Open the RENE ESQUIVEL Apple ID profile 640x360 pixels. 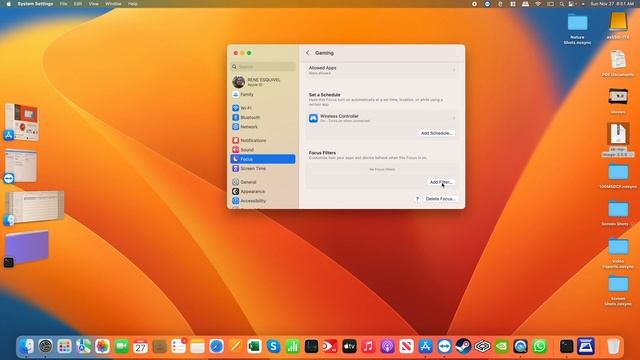click(x=263, y=82)
